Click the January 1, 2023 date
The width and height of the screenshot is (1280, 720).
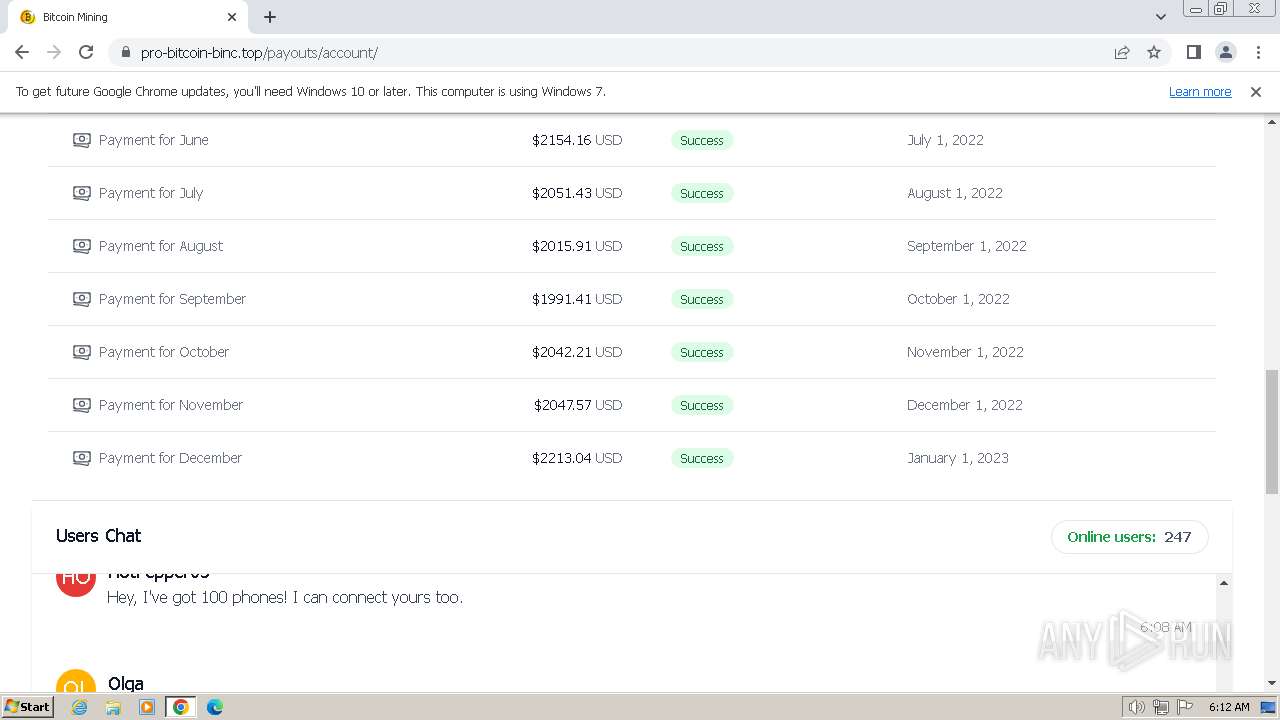[x=958, y=458]
